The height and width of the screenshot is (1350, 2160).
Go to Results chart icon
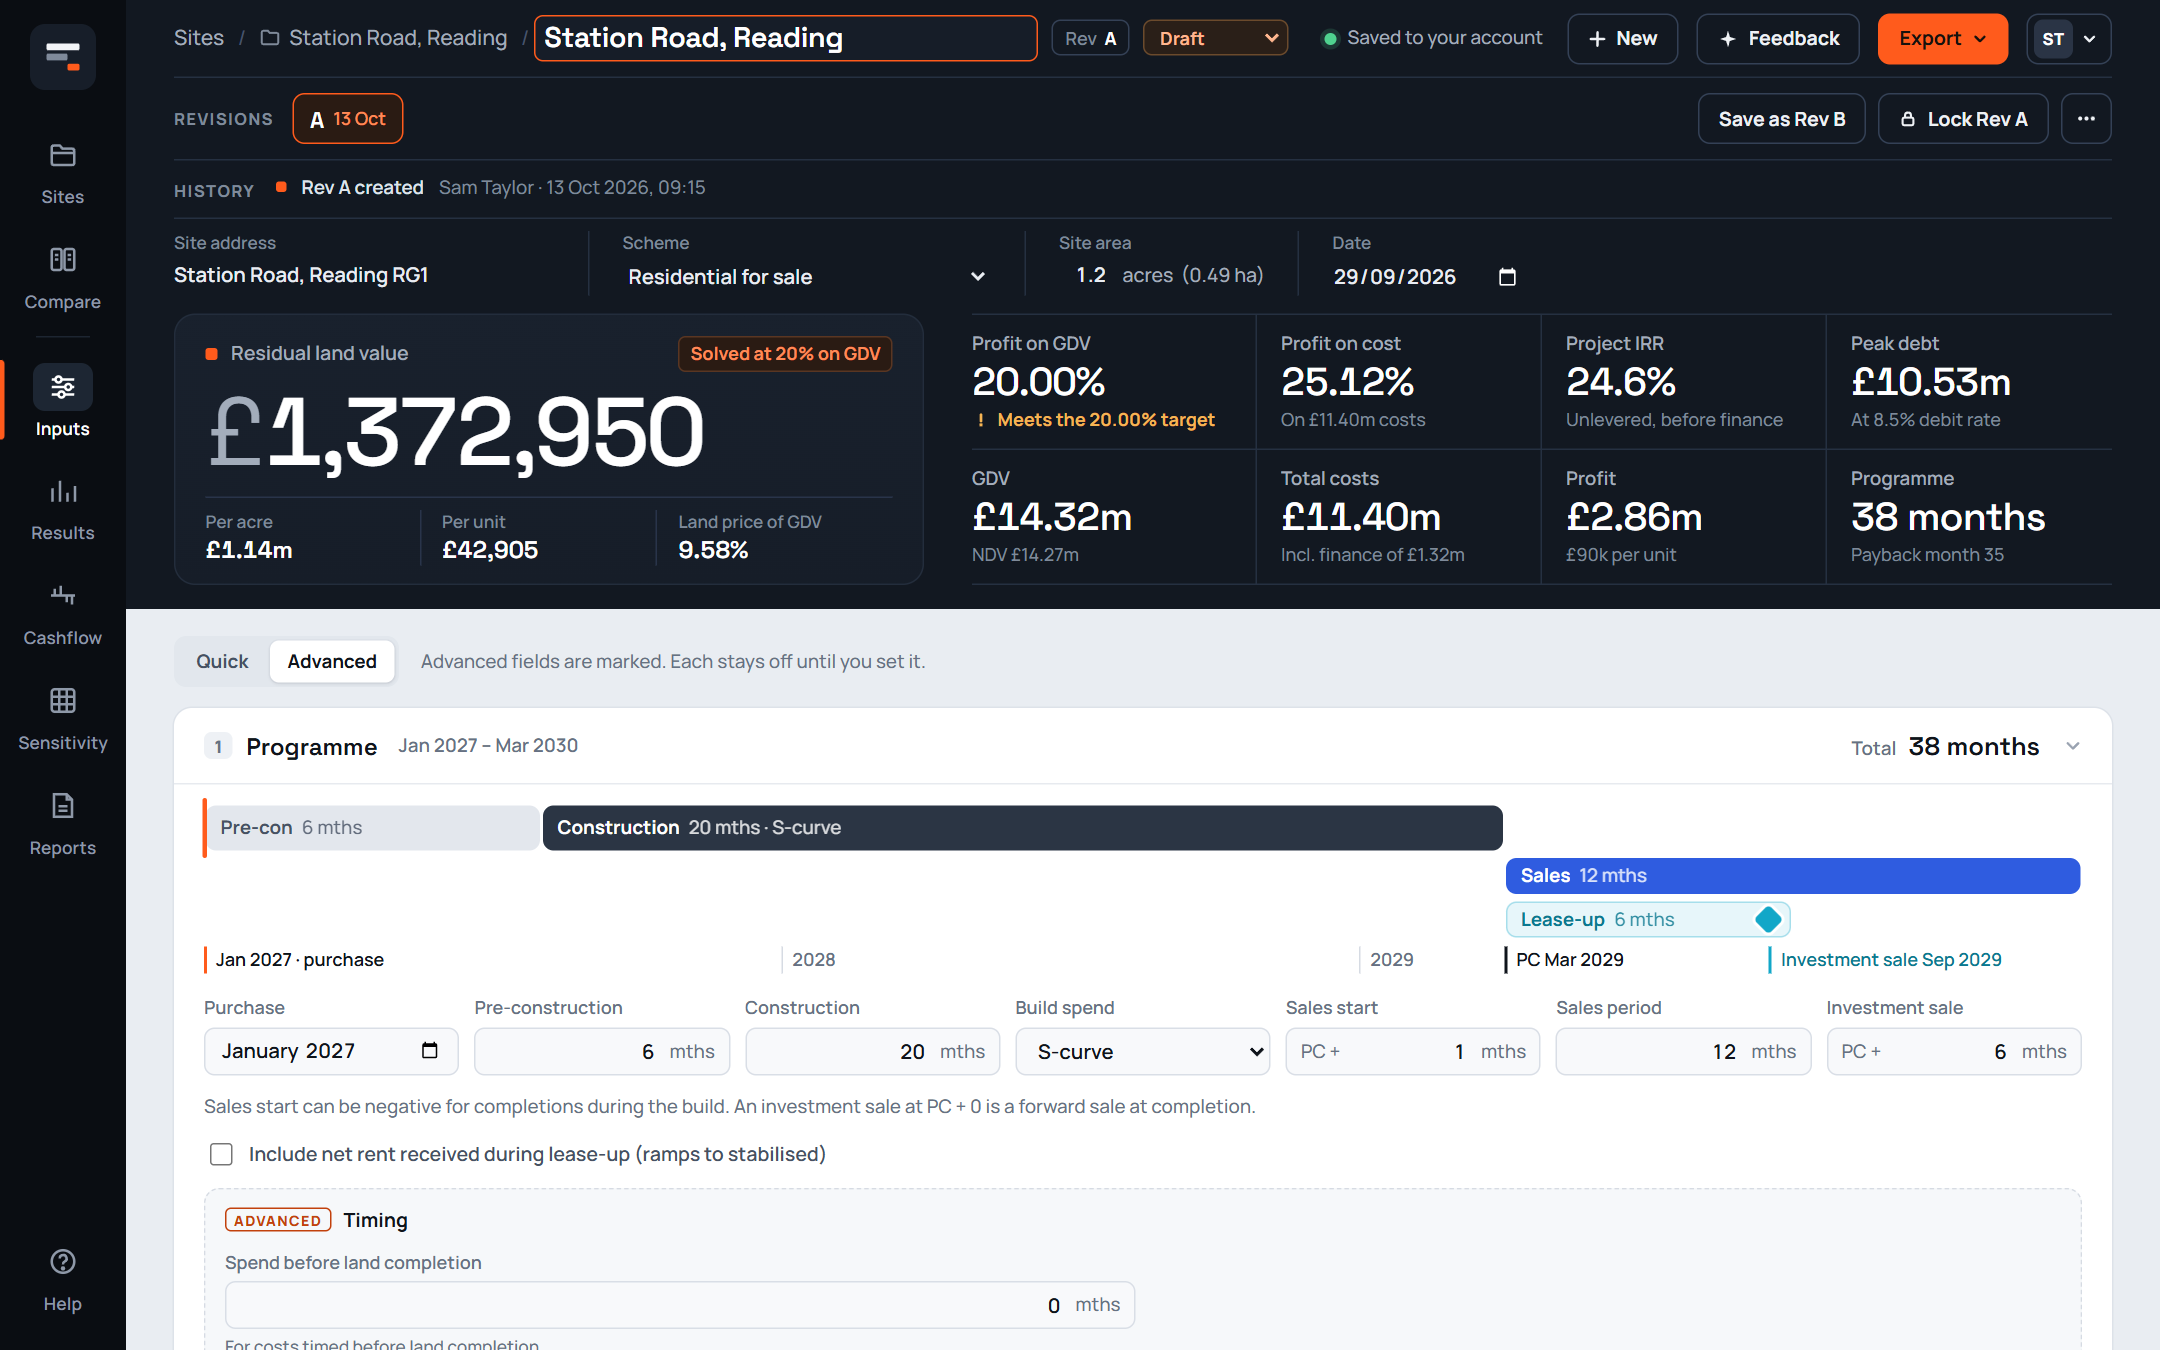62,491
